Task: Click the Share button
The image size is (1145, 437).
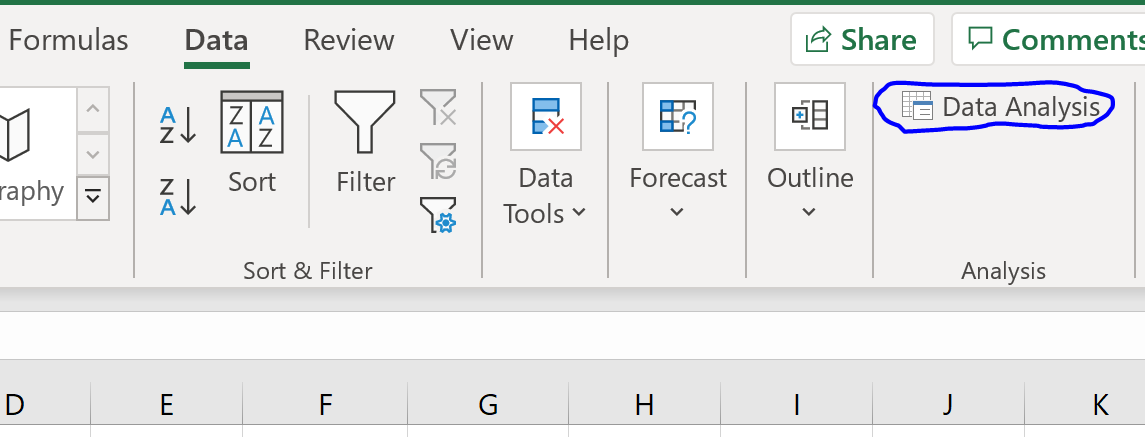Action: coord(861,39)
